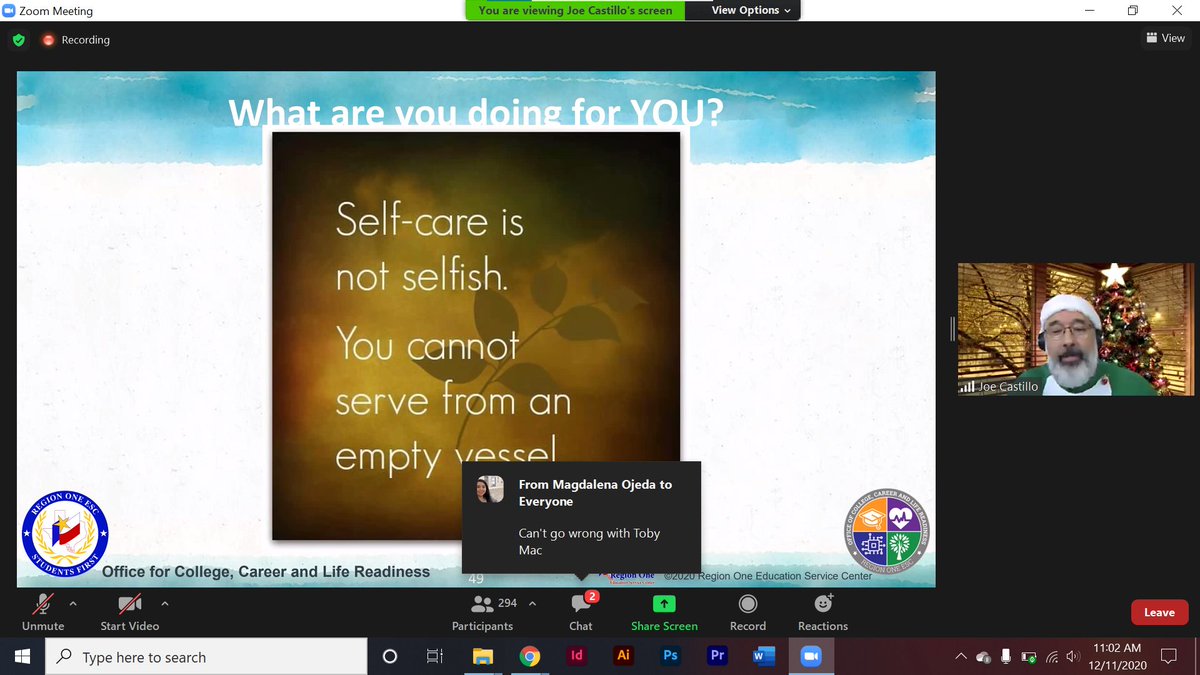The width and height of the screenshot is (1200, 675).
Task: Click the Recording indicator
Action: click(x=76, y=40)
